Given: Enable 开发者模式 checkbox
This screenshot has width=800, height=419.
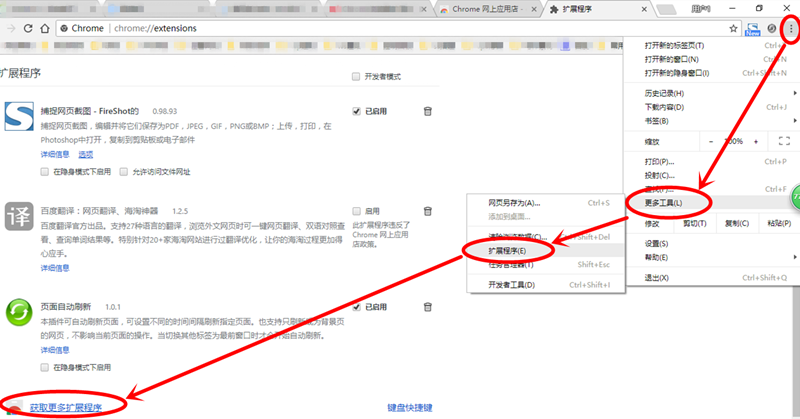Looking at the screenshot, I should 356,77.
